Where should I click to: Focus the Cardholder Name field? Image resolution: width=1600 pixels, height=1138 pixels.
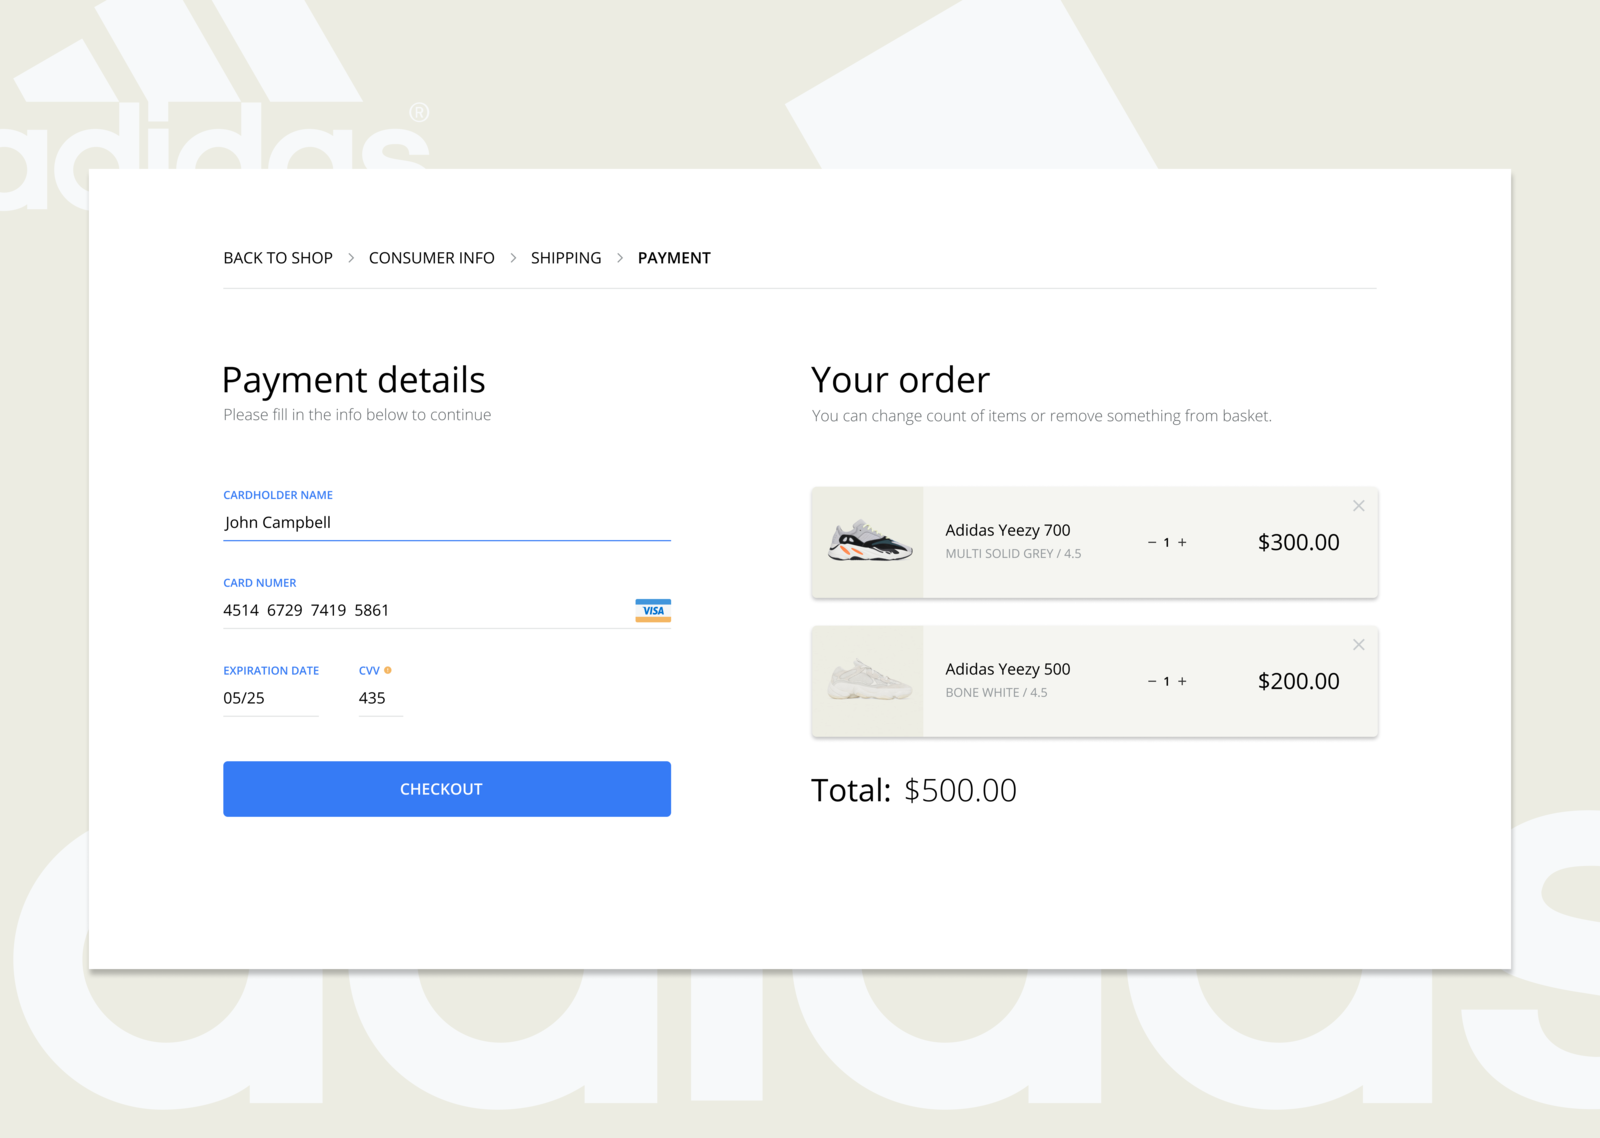coord(447,522)
